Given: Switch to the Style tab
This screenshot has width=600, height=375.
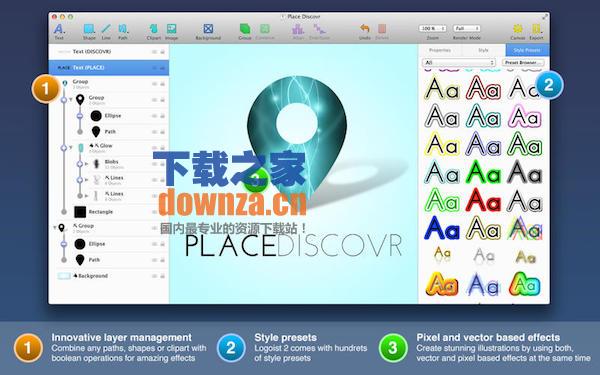Looking at the screenshot, I should [x=483, y=50].
